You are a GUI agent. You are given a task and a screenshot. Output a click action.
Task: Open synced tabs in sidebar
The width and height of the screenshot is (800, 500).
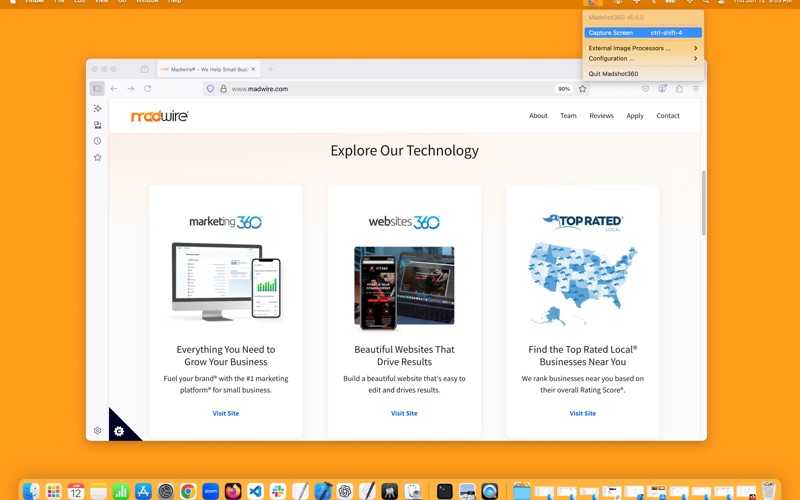coord(97,125)
